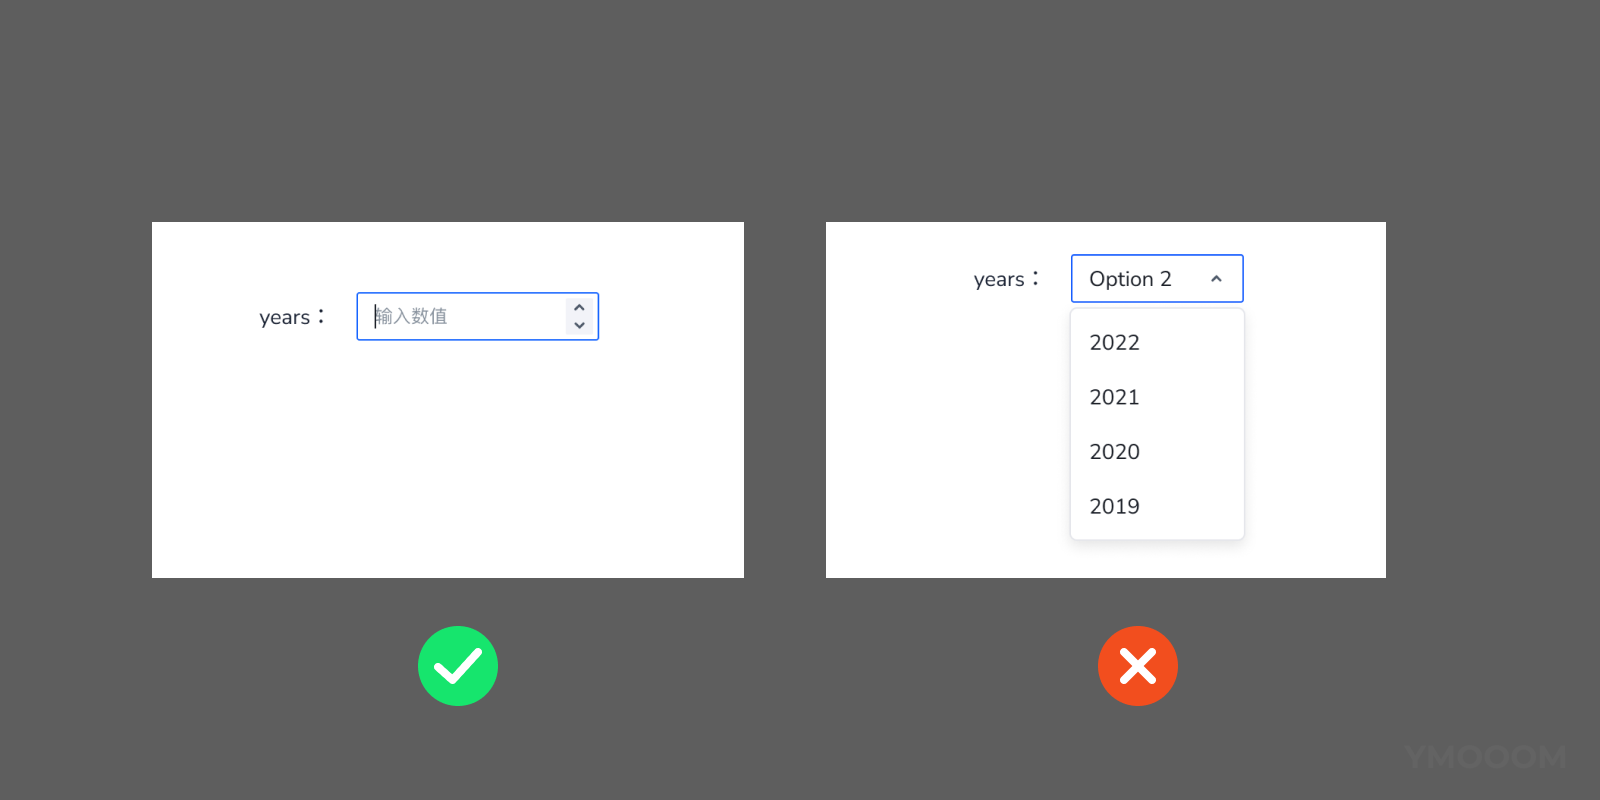Click the YMOOOM watermark
Viewport: 1600px width, 800px height.
pos(1485,757)
